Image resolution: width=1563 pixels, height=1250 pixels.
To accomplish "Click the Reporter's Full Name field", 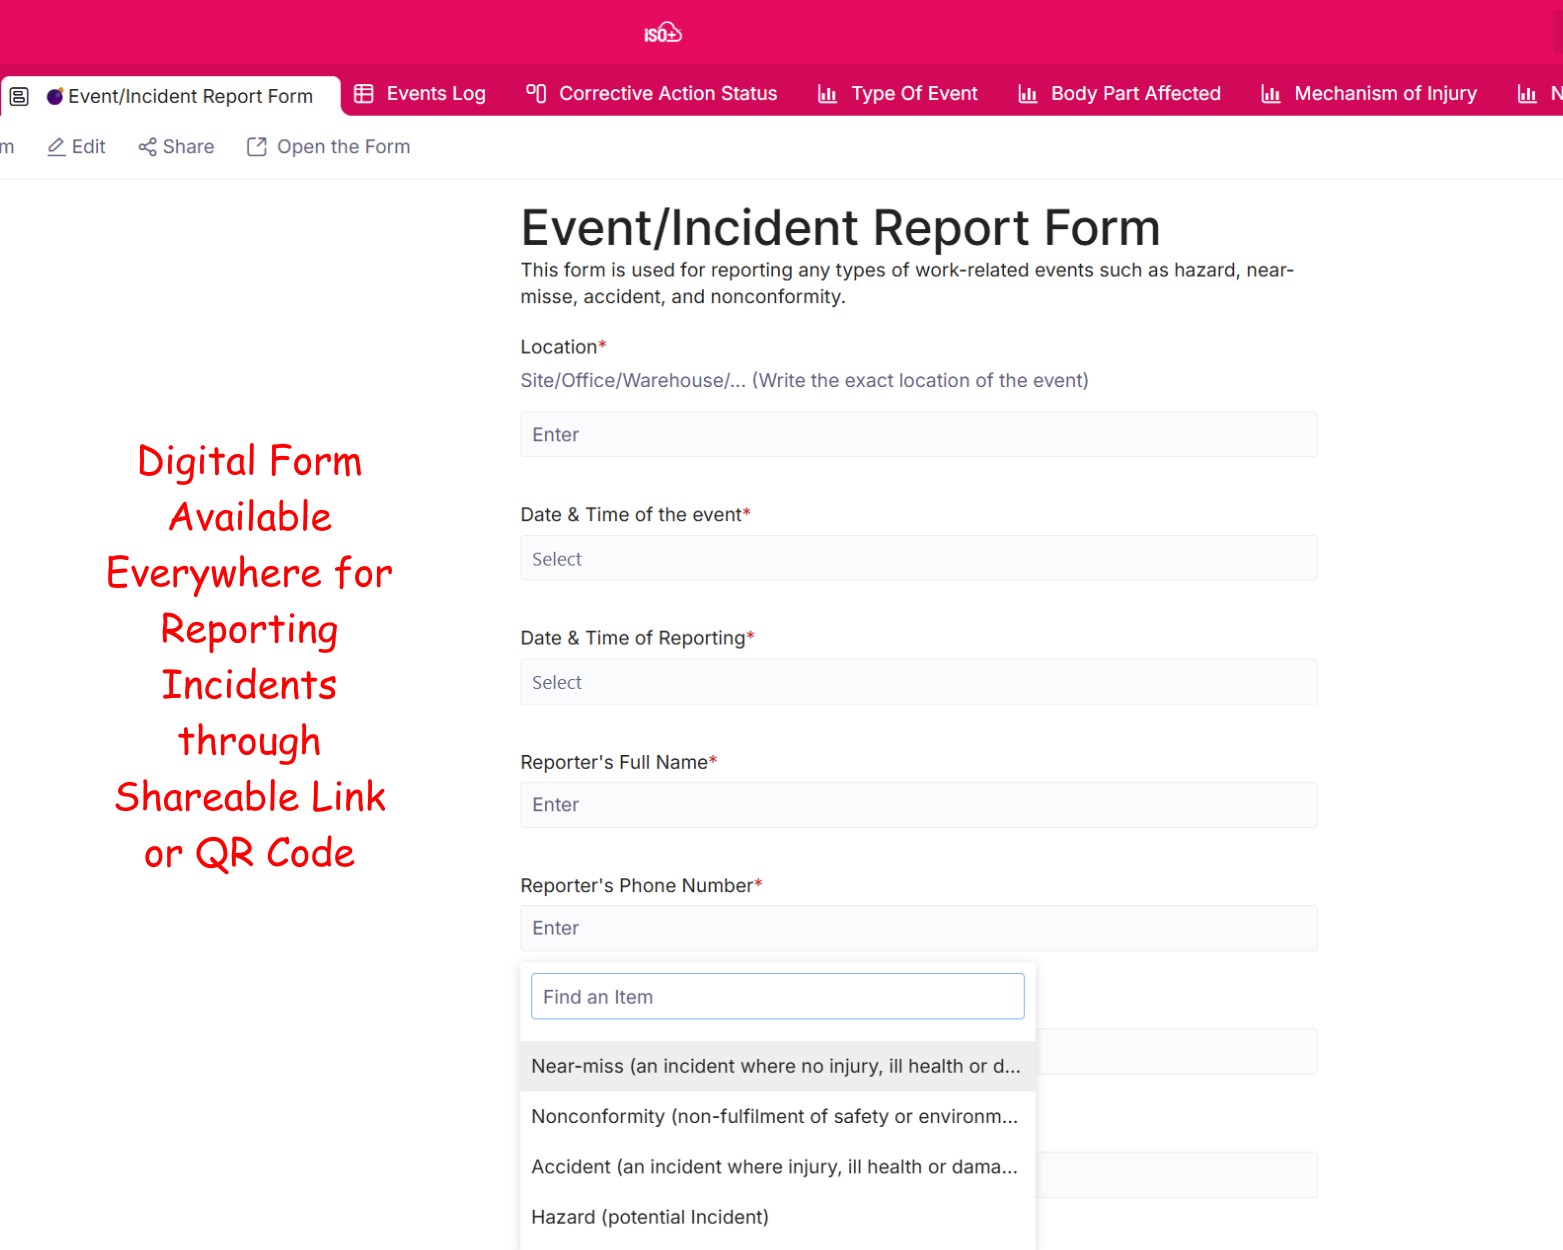I will click(x=918, y=805).
